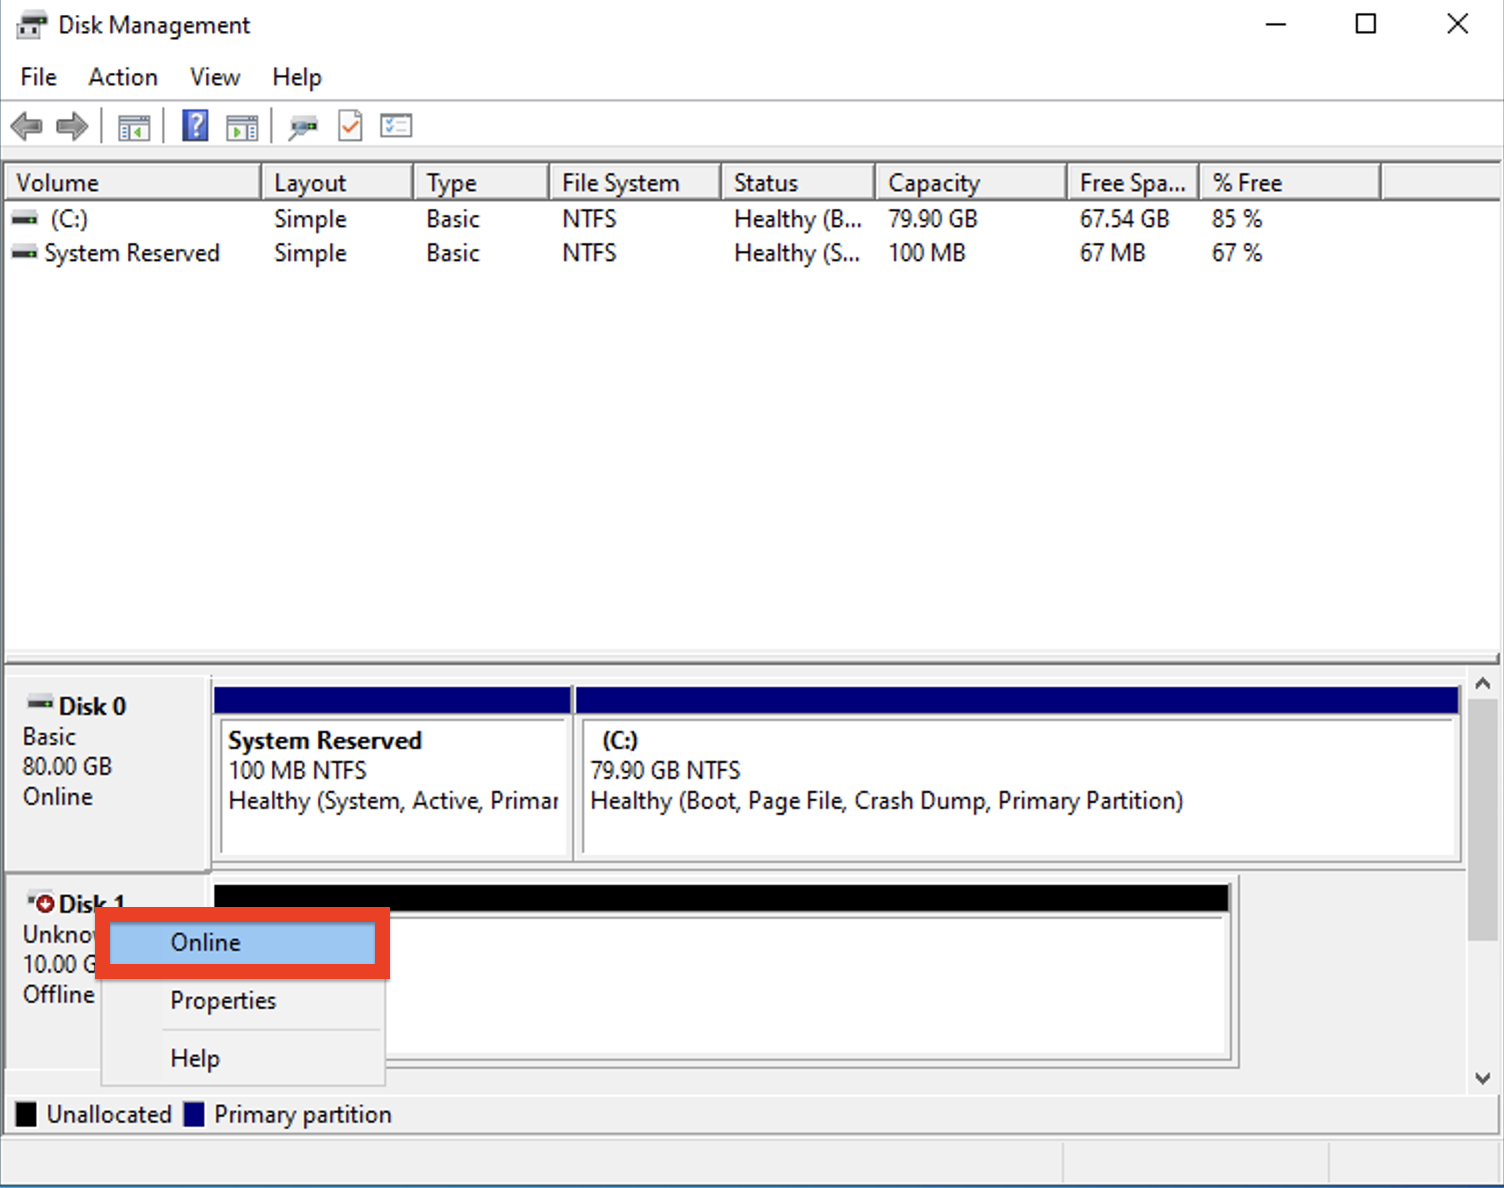This screenshot has width=1504, height=1188.
Task: Click the 100 MB capacity cell
Action: point(927,253)
